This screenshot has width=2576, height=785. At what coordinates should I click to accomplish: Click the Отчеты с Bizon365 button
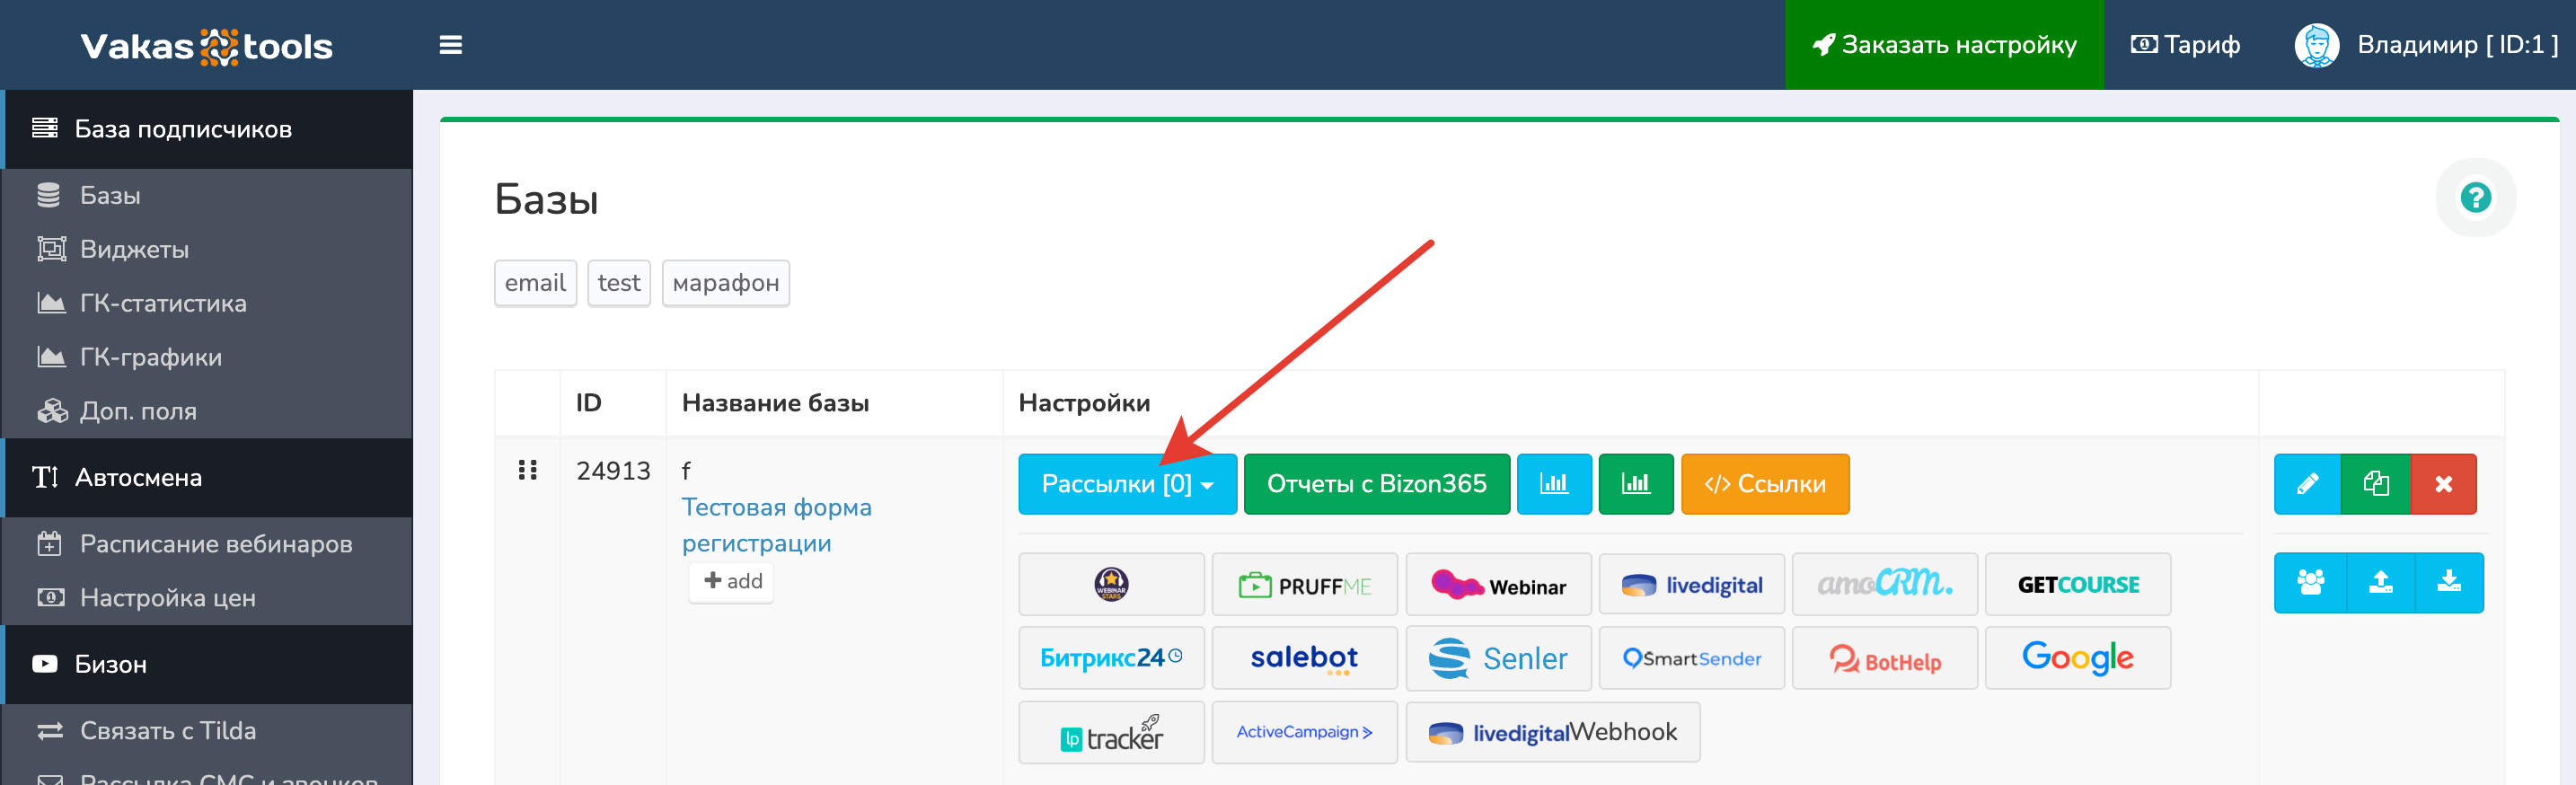tap(1376, 484)
